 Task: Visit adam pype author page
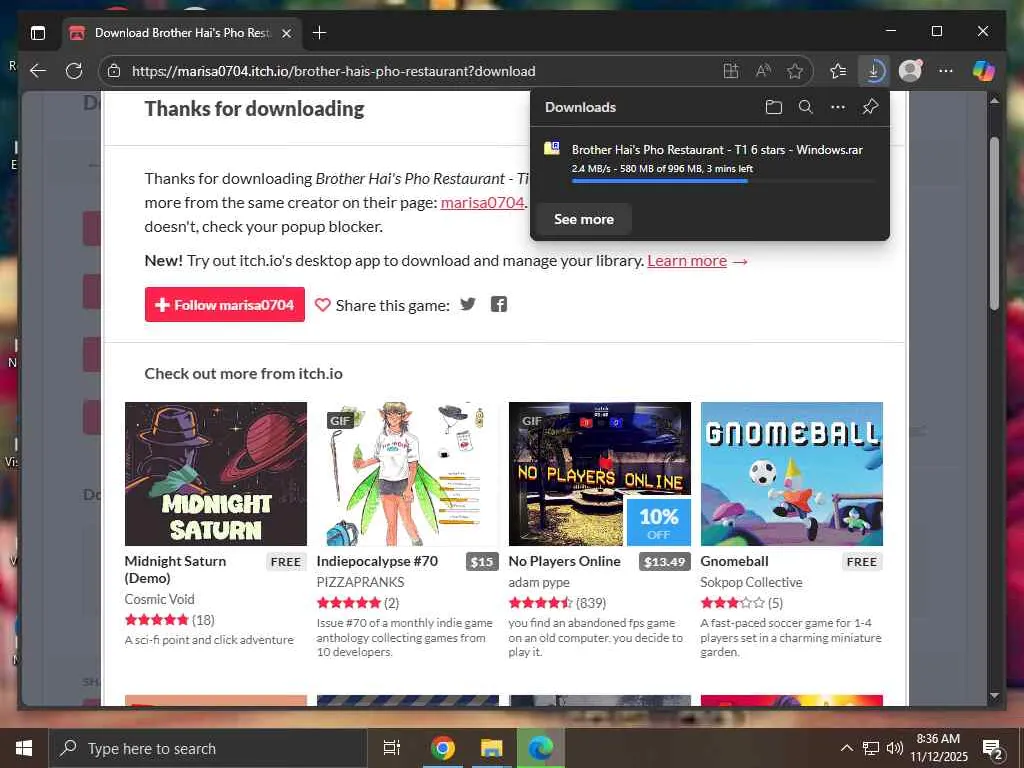(x=539, y=582)
